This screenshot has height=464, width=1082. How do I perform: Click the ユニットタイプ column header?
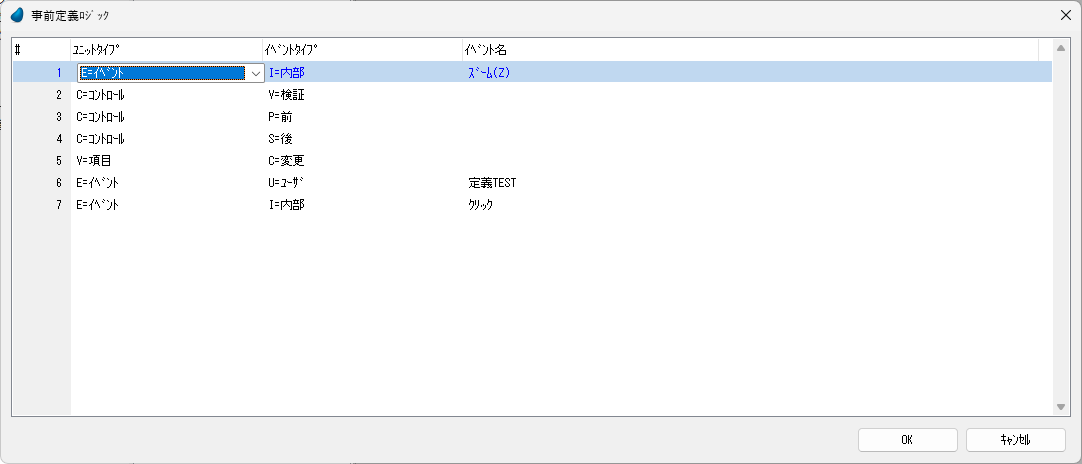166,49
